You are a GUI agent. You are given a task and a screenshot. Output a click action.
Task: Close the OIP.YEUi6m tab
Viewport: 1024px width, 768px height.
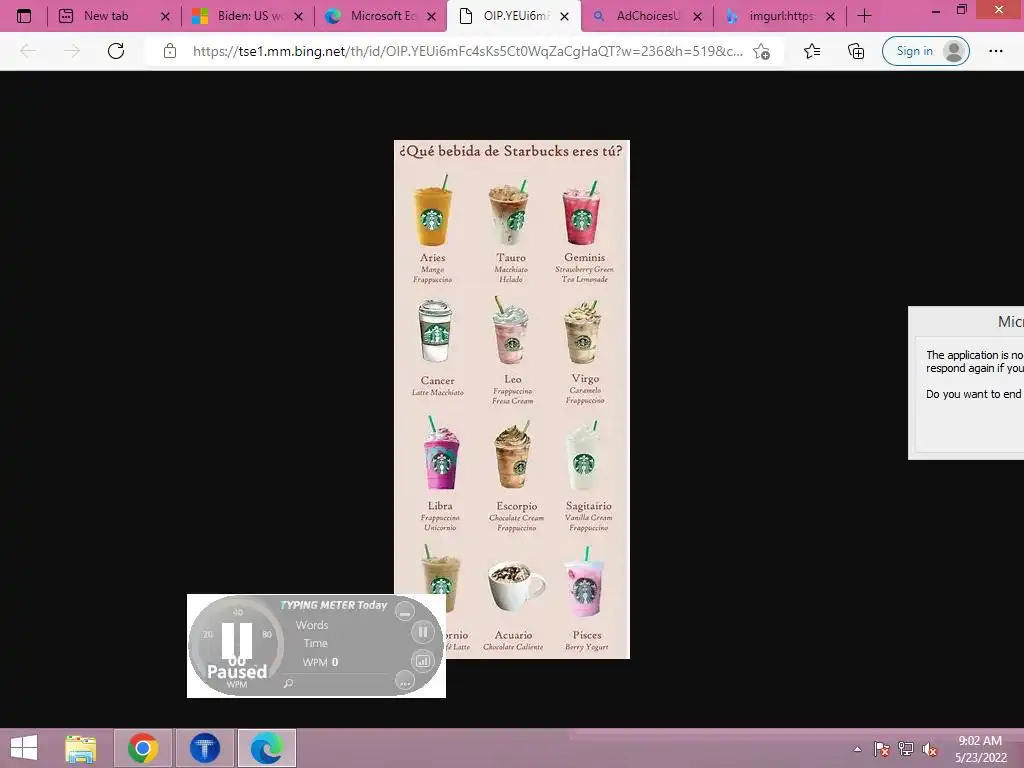565,16
